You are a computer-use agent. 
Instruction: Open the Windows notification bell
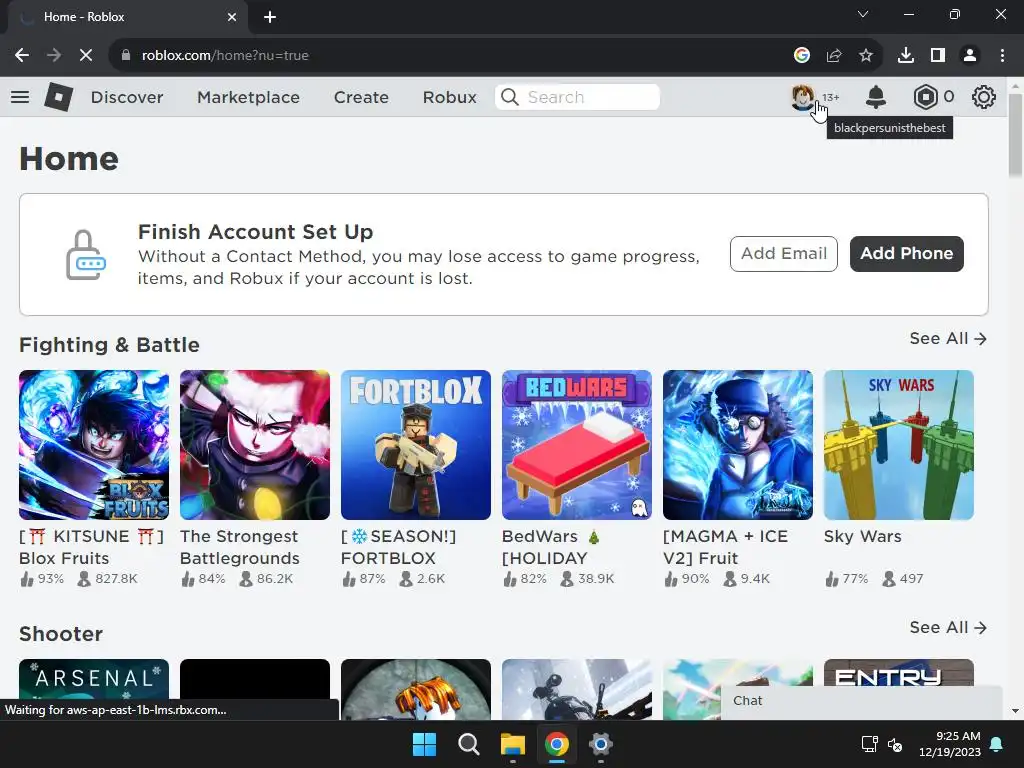click(997, 744)
